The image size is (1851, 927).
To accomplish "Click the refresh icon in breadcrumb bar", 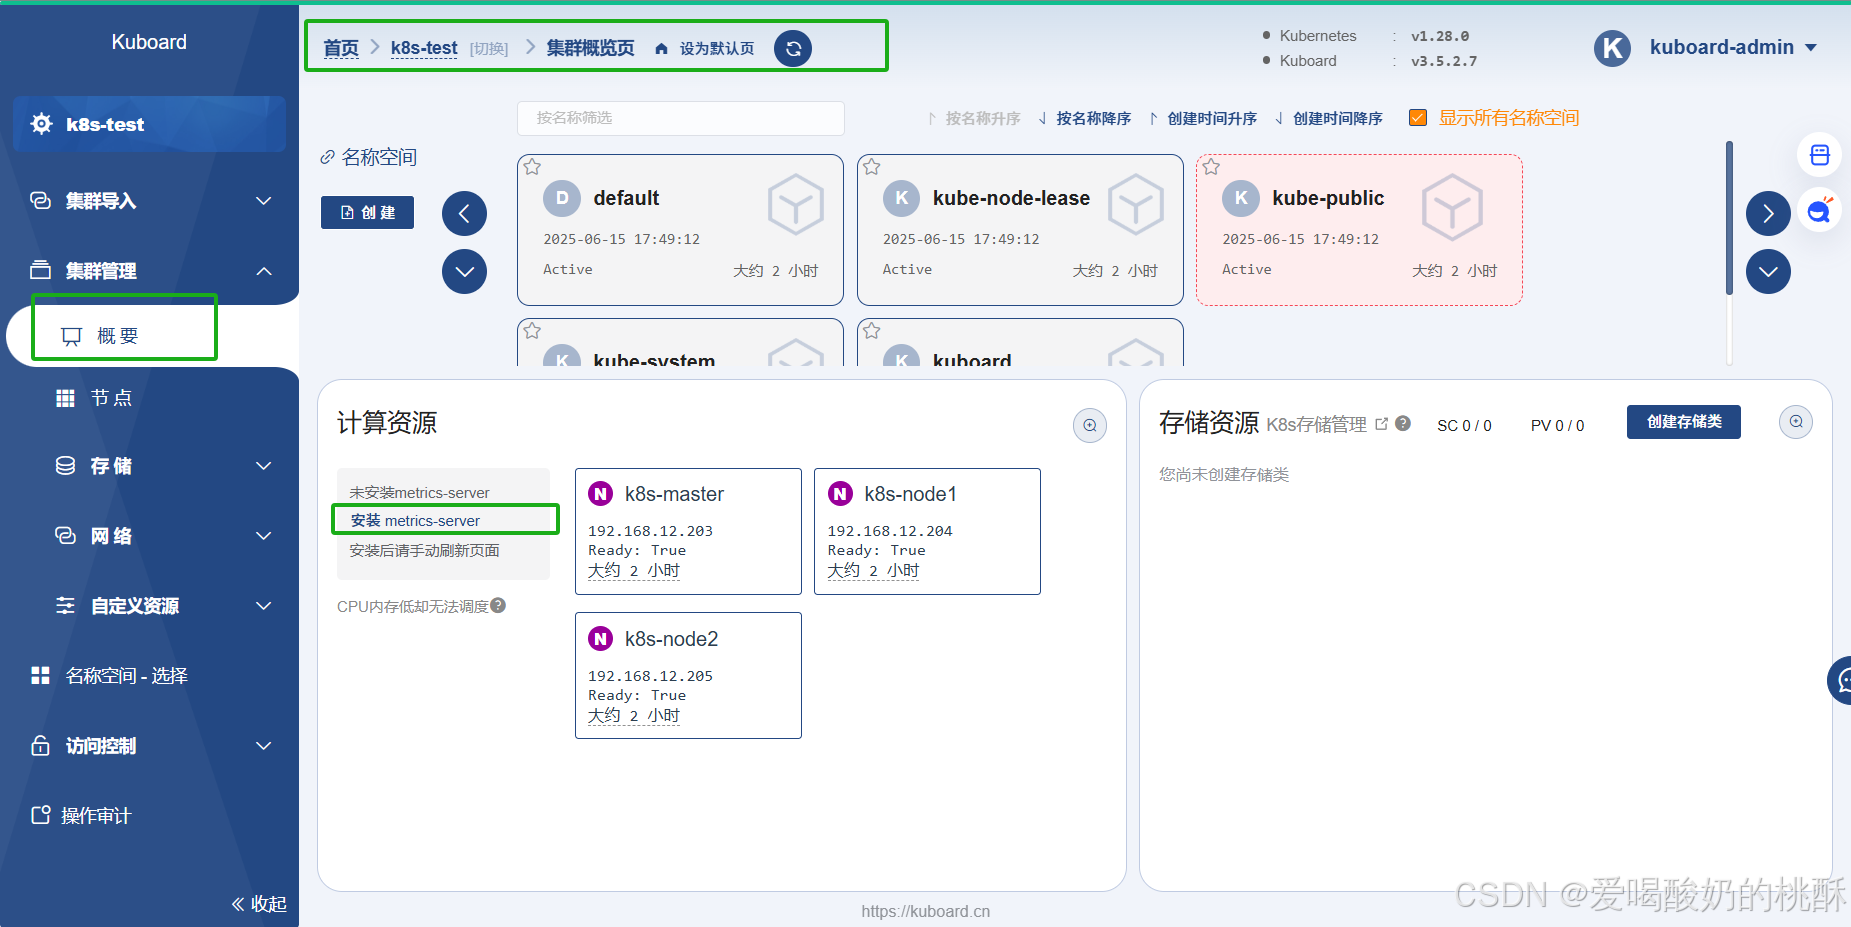I will coord(793,48).
